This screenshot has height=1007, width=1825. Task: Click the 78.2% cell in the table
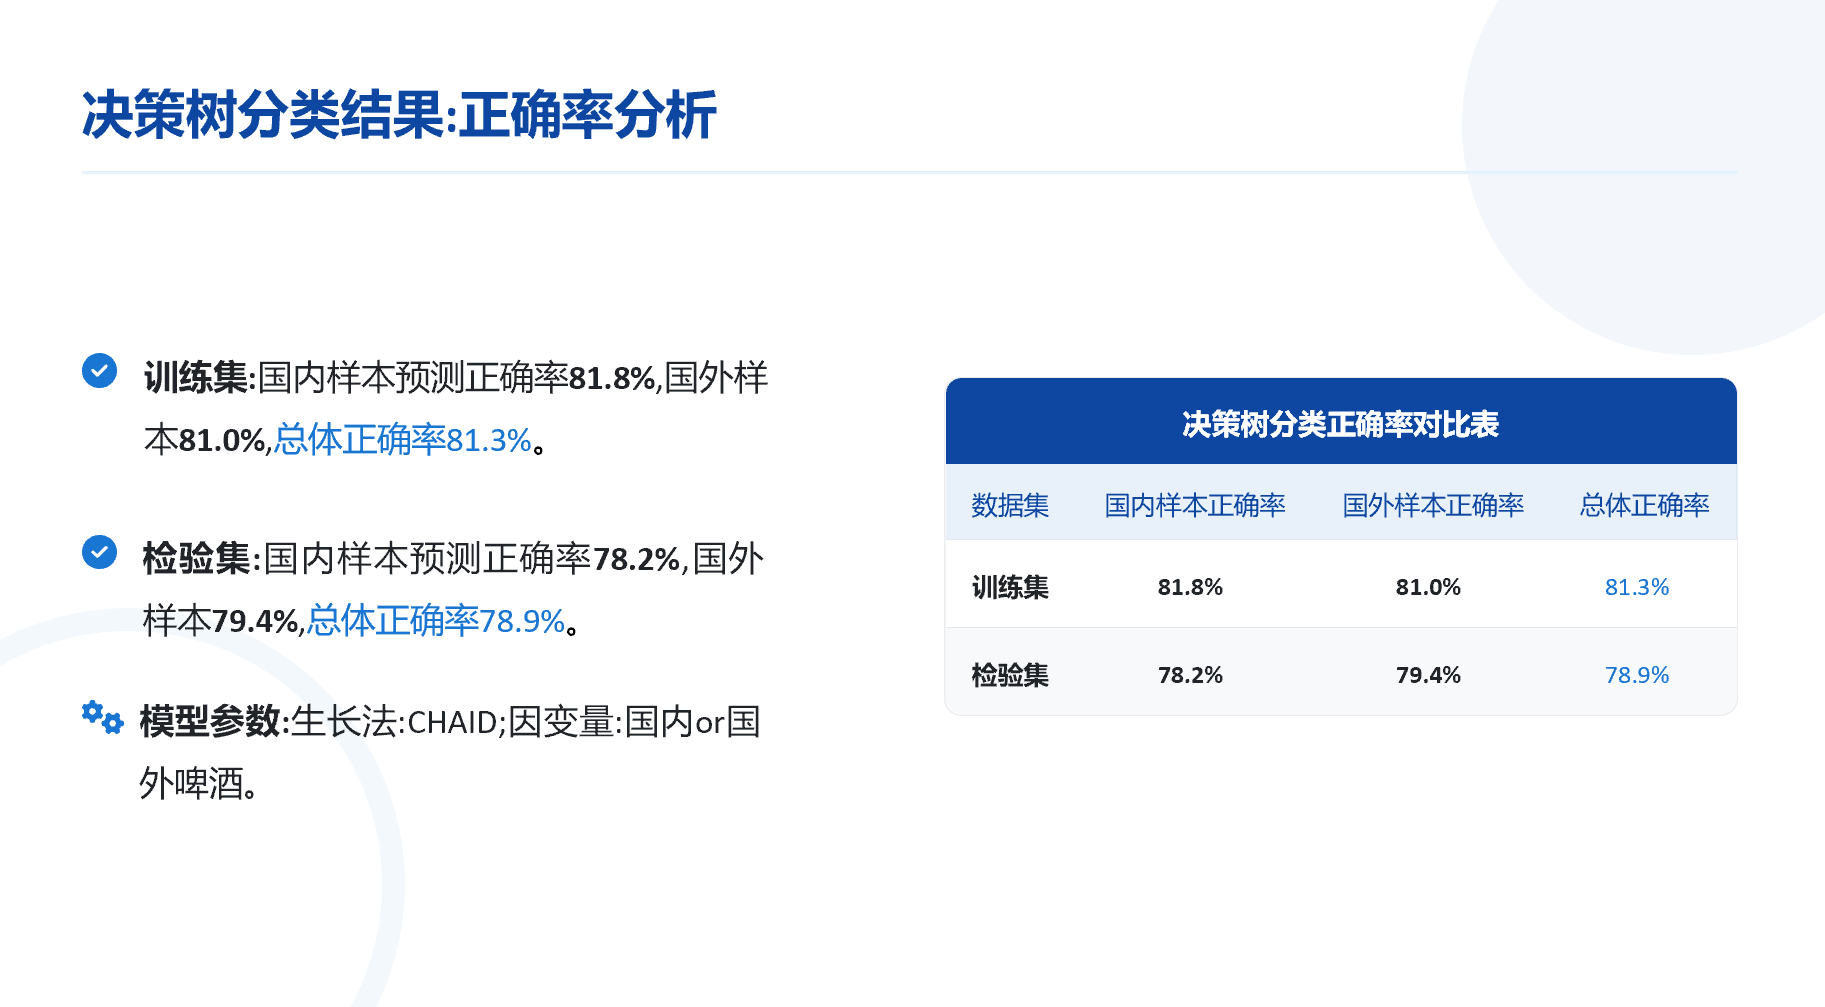tap(1190, 675)
